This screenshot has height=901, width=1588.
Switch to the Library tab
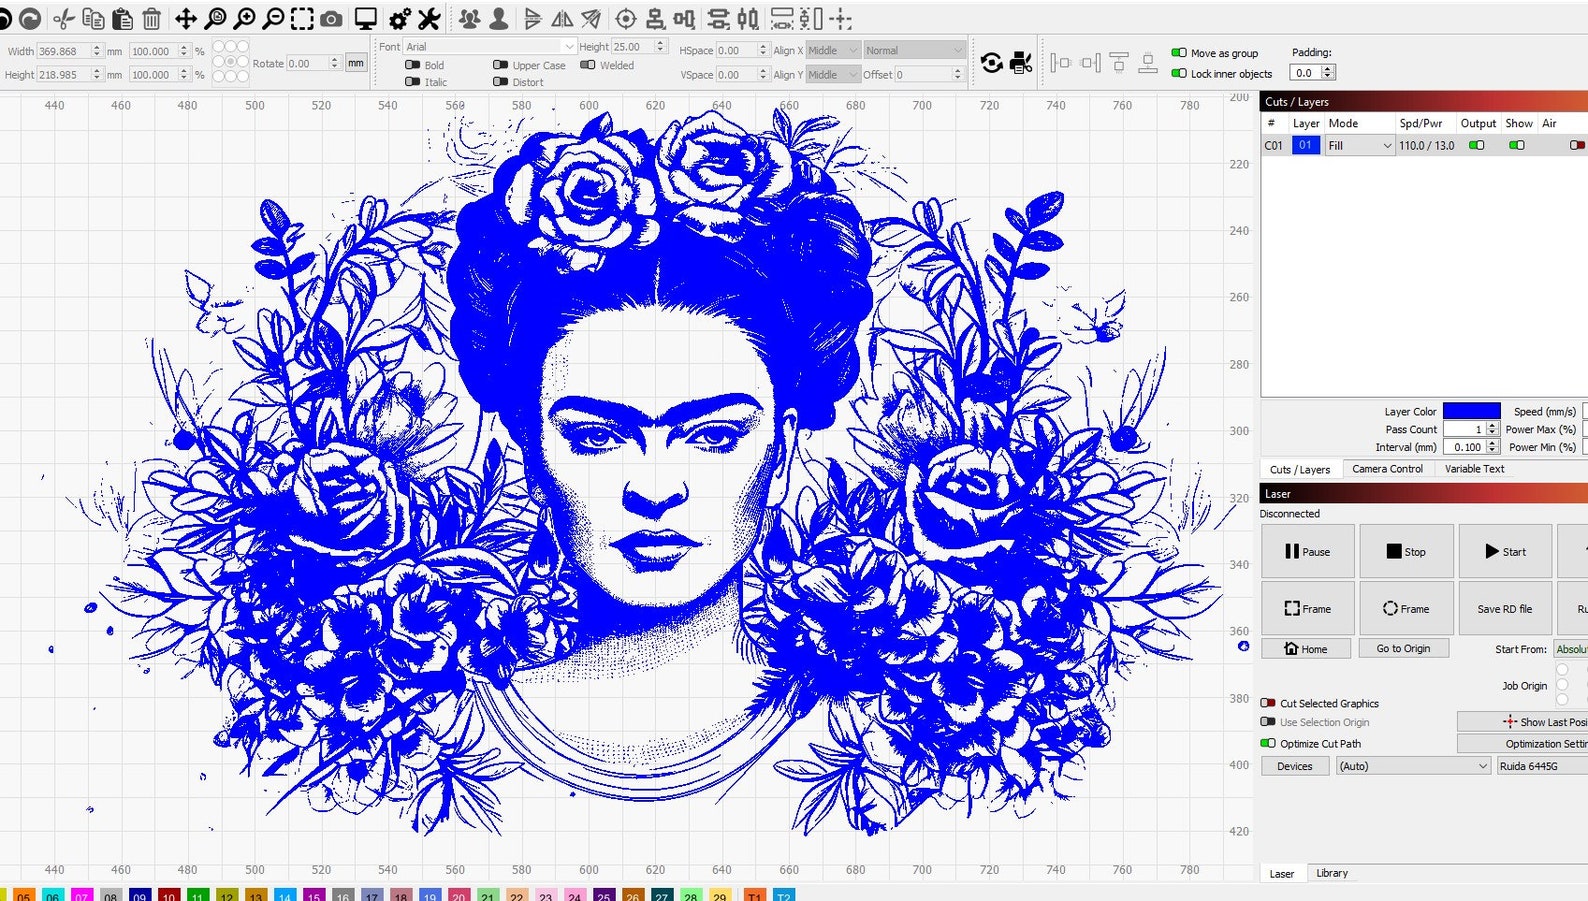coord(1331,873)
